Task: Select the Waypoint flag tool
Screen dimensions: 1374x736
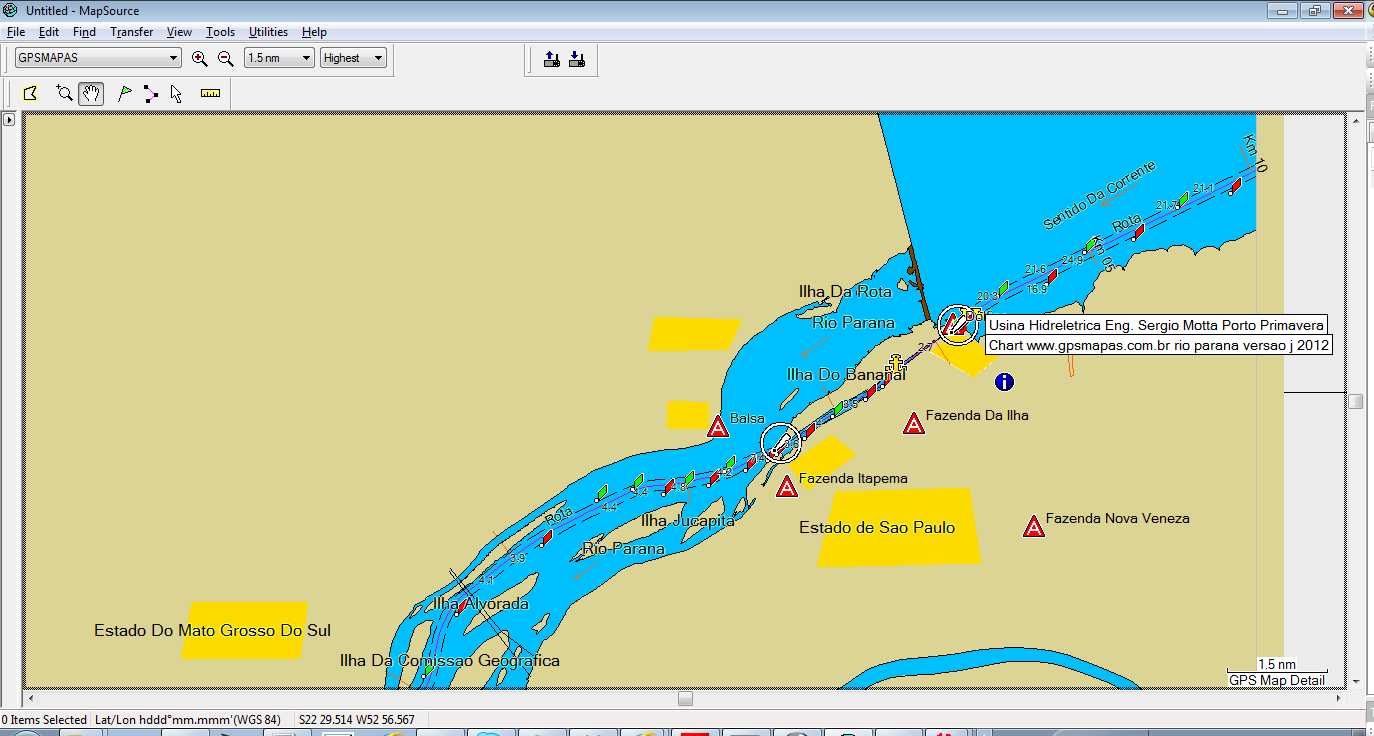Action: coord(124,94)
